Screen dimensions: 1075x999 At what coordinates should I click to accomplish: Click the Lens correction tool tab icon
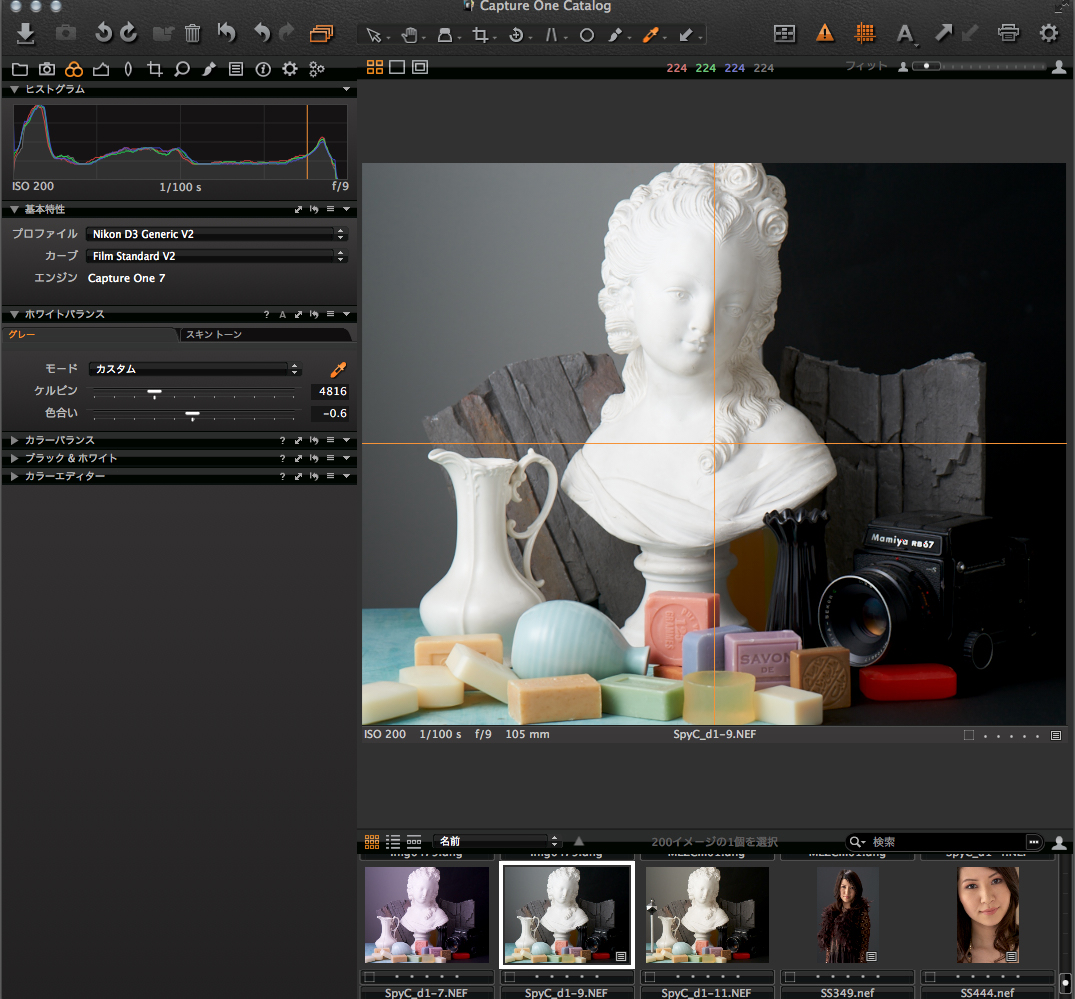pos(127,69)
